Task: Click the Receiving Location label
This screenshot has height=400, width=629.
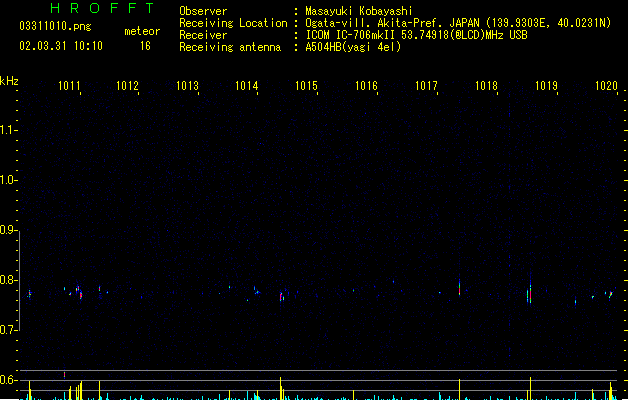Action: [233, 23]
